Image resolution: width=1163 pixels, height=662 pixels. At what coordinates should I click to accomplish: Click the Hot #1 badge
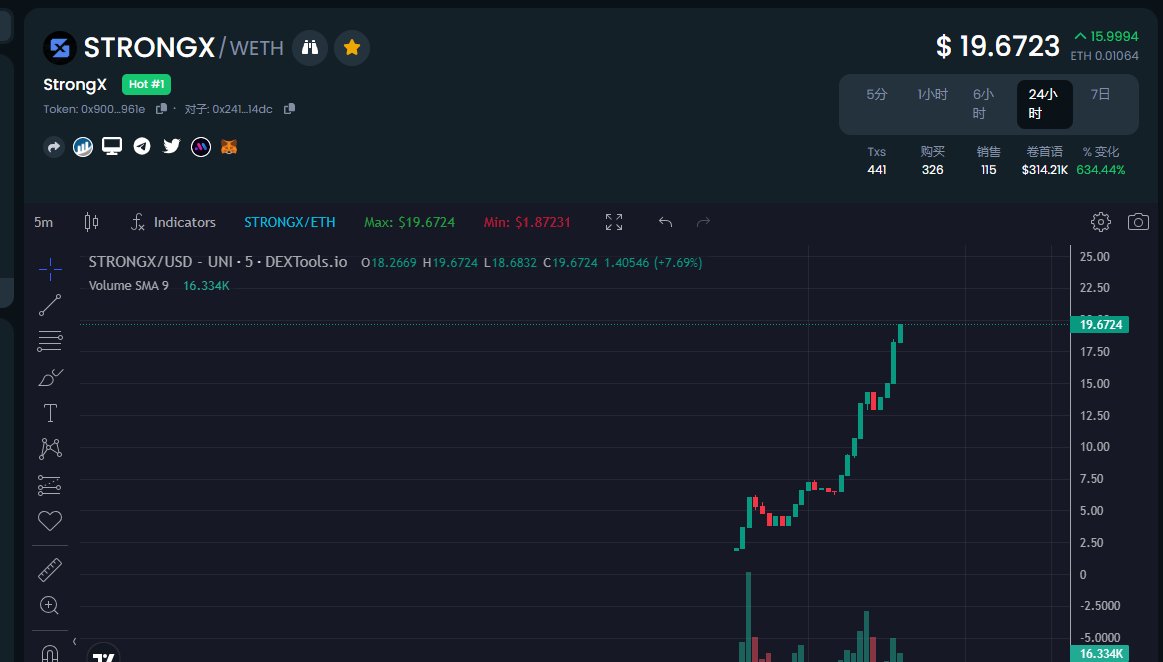[146, 85]
